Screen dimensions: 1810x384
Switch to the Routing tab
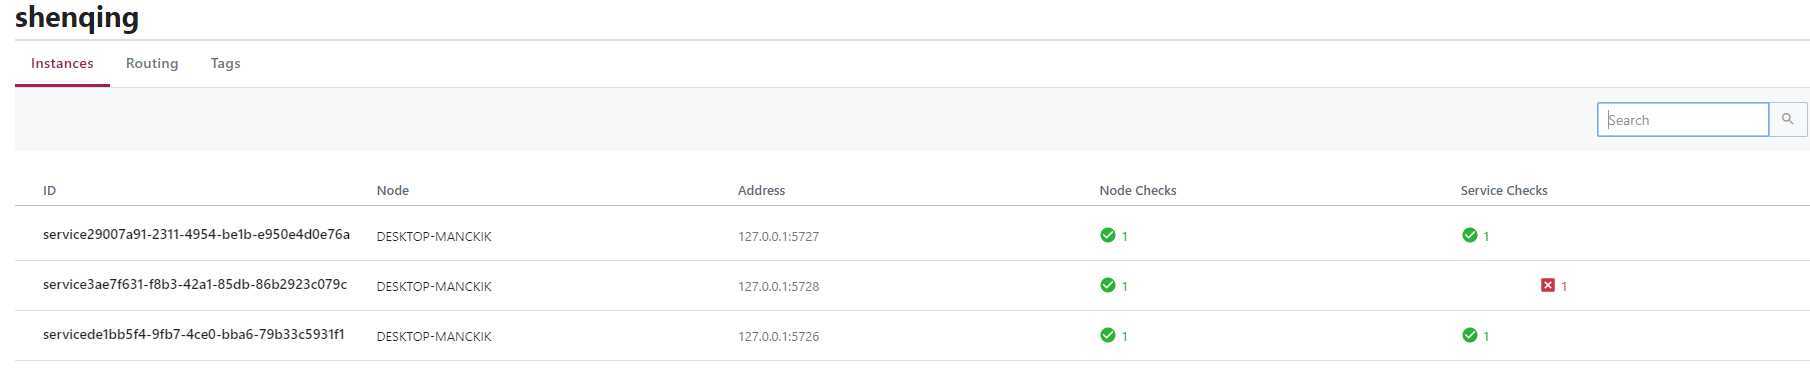(x=152, y=63)
